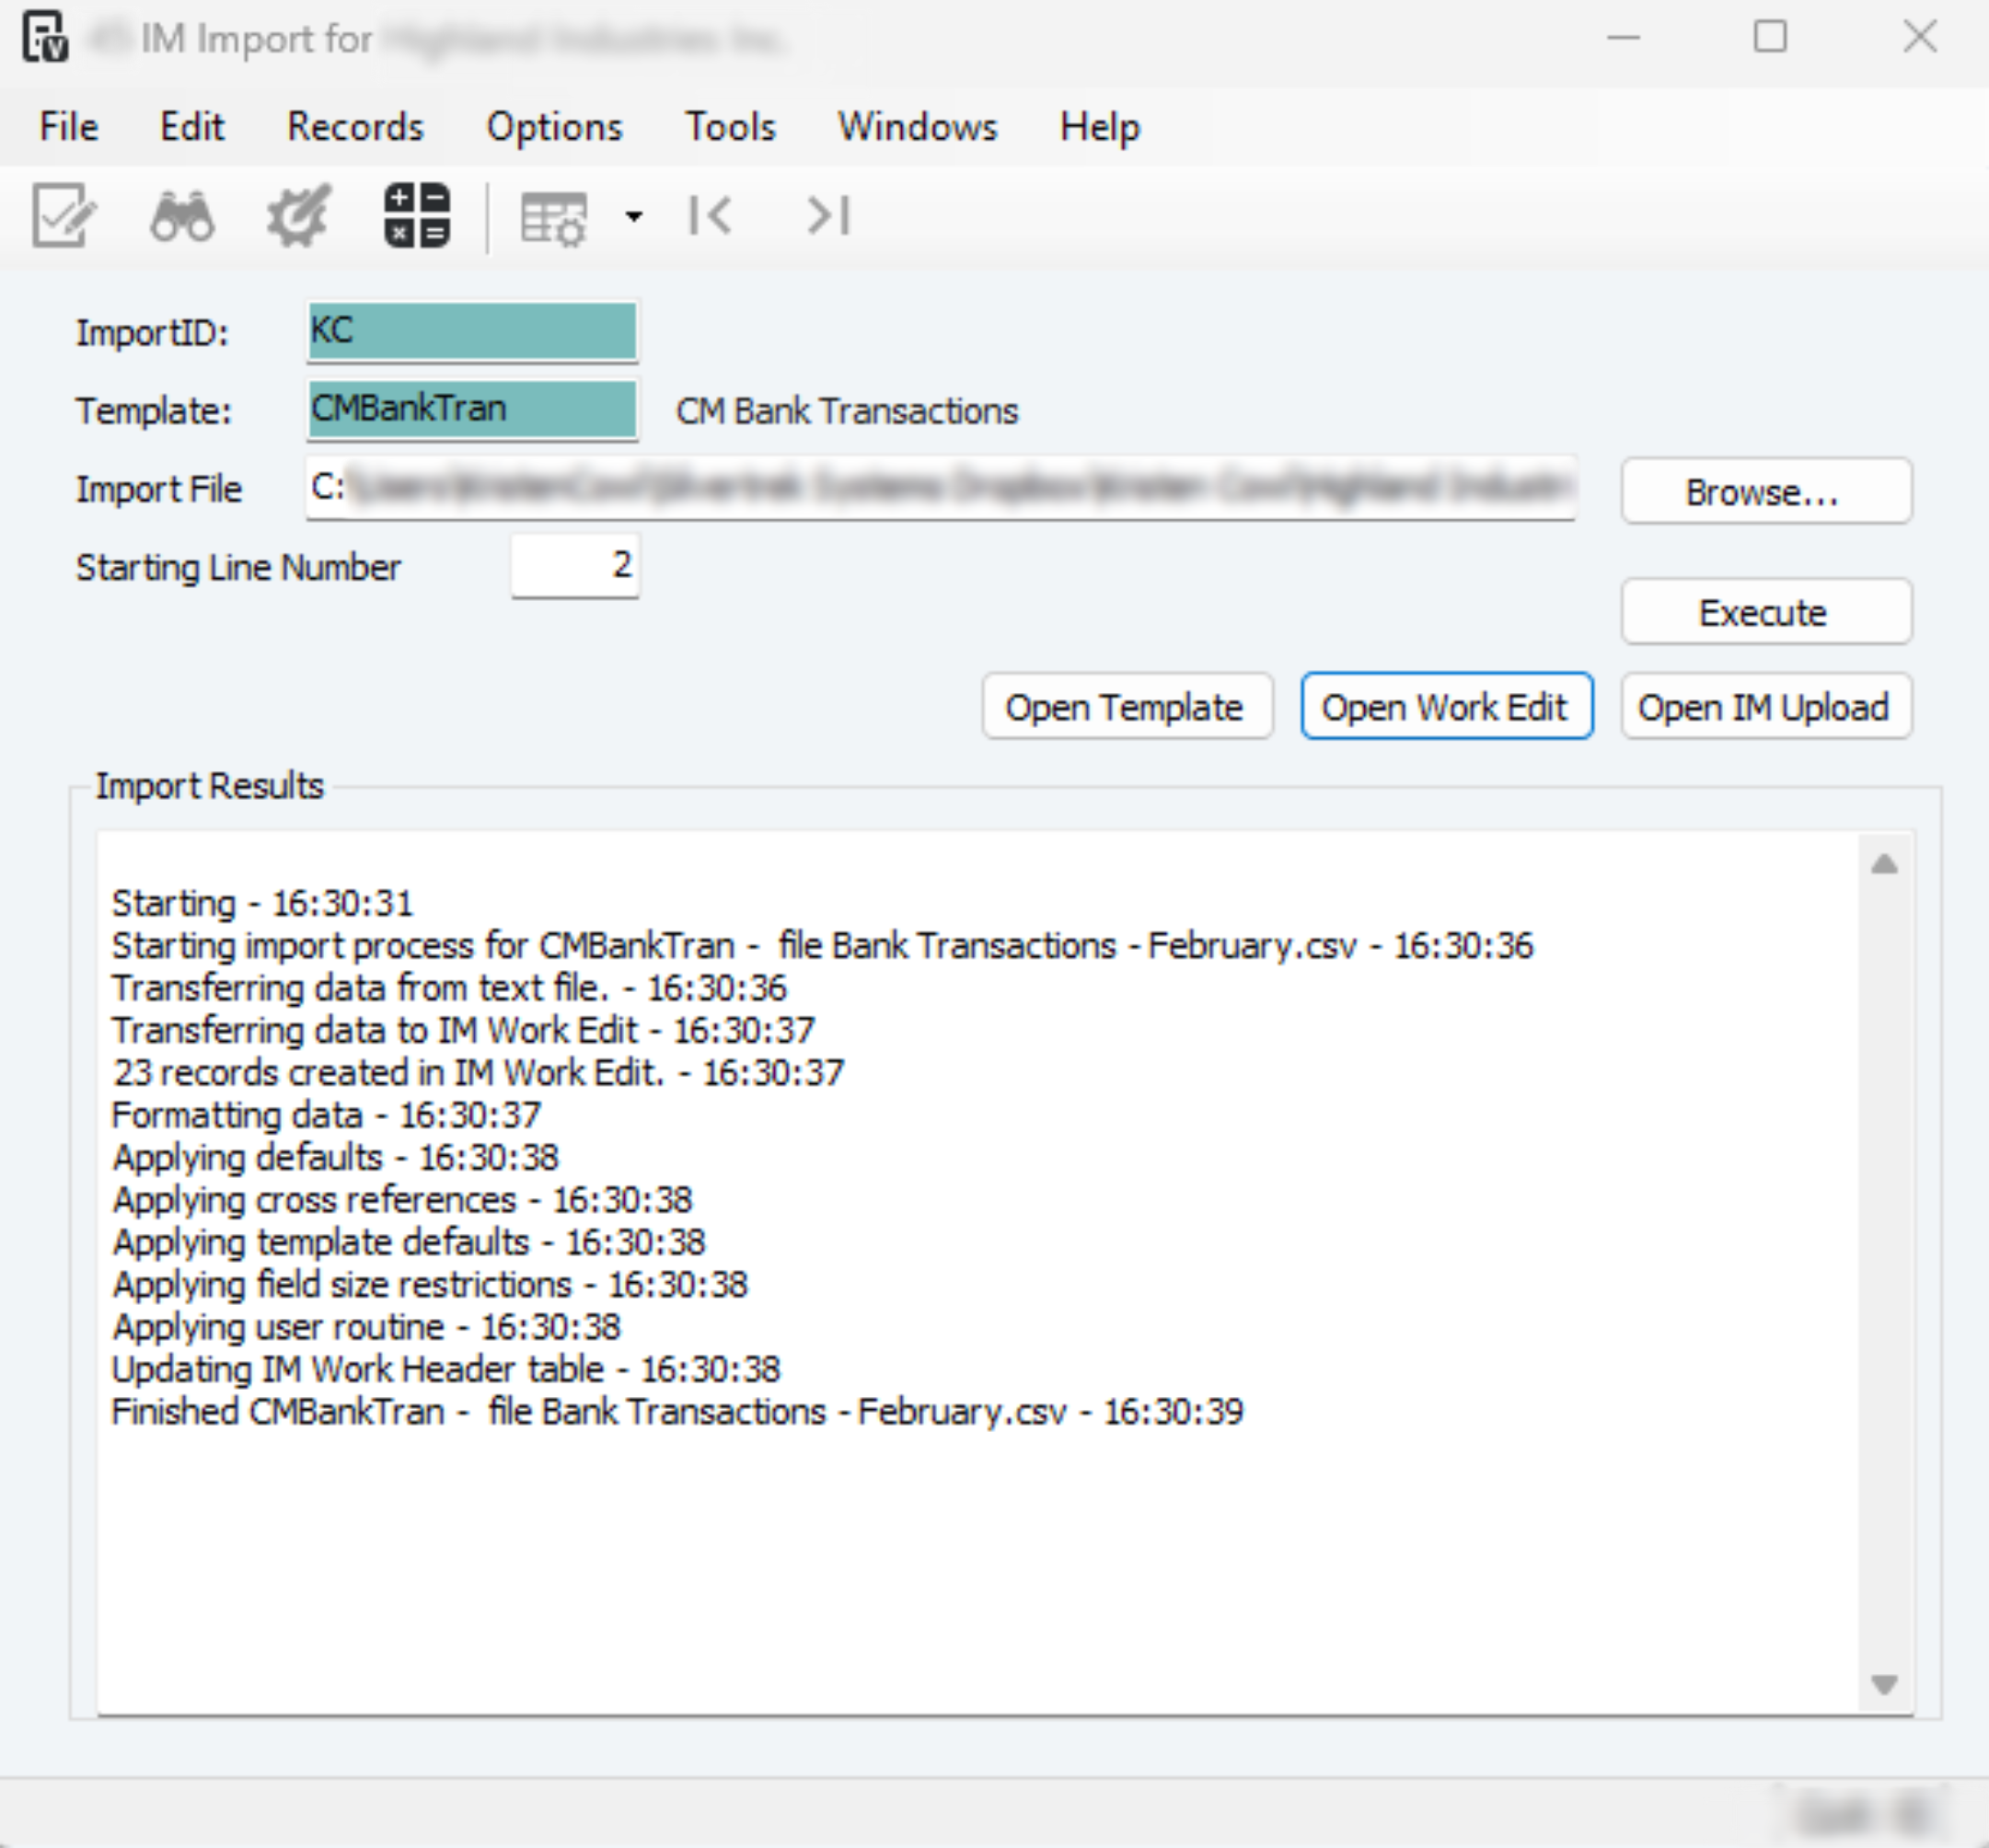Open the calculator toolbar icon
Image resolution: width=1989 pixels, height=1848 pixels.
417,215
